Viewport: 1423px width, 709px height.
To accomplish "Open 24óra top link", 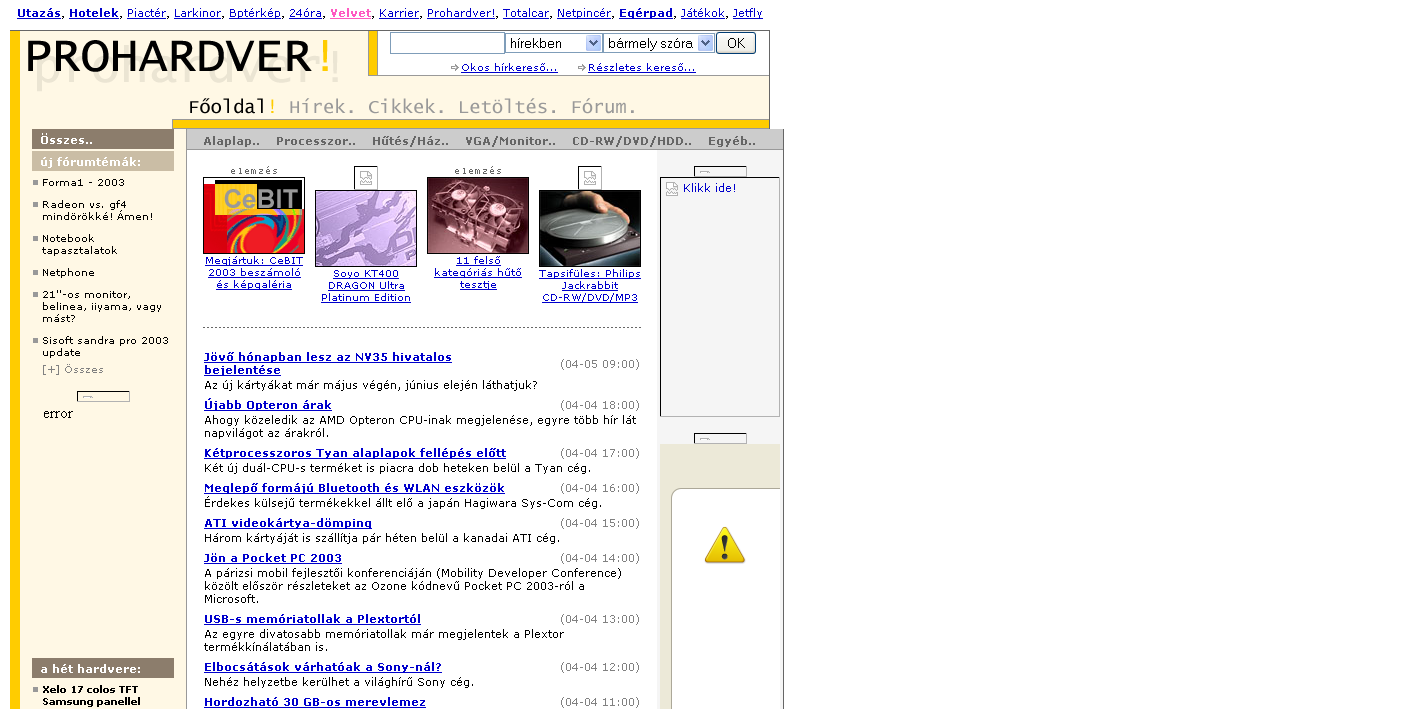I will 305,13.
